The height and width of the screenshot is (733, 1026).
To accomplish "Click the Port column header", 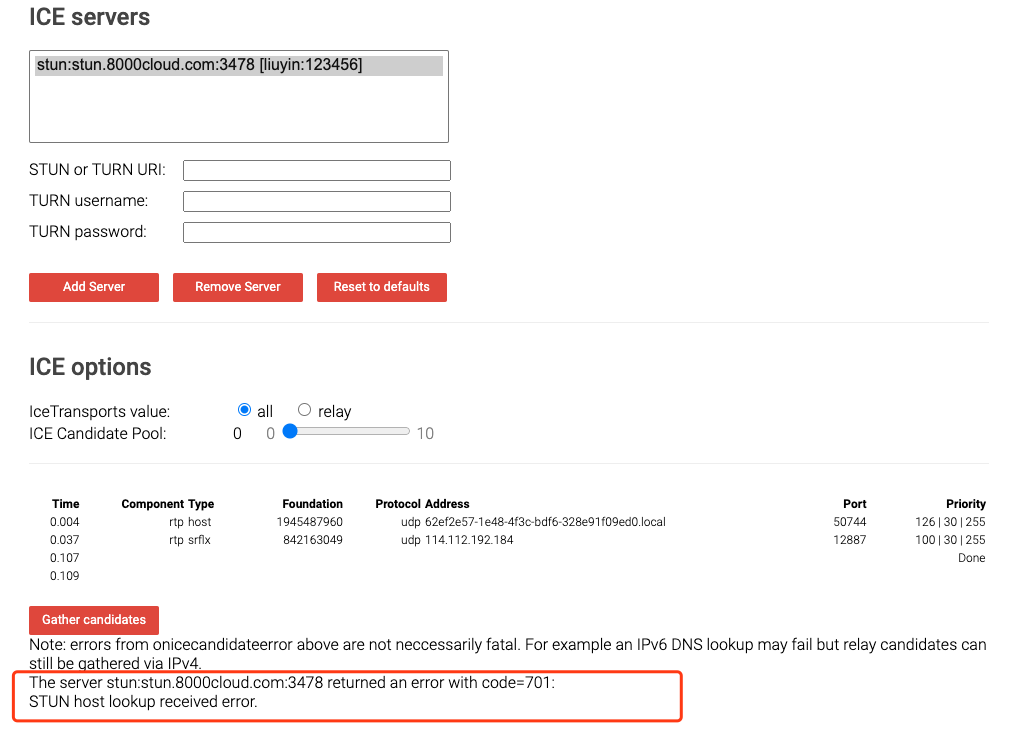I will [x=855, y=504].
